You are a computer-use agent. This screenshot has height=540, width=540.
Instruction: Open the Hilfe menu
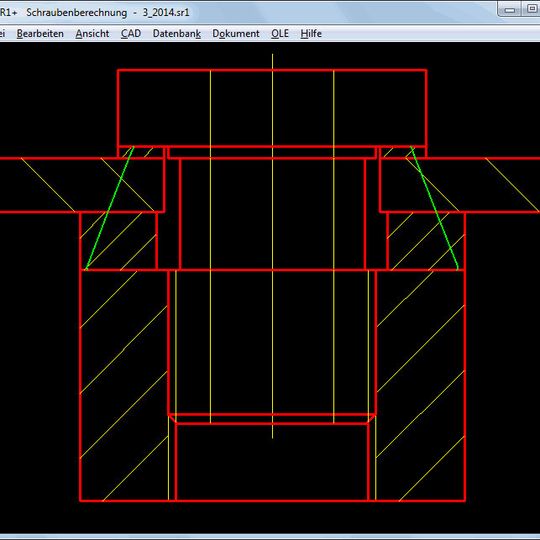click(311, 33)
